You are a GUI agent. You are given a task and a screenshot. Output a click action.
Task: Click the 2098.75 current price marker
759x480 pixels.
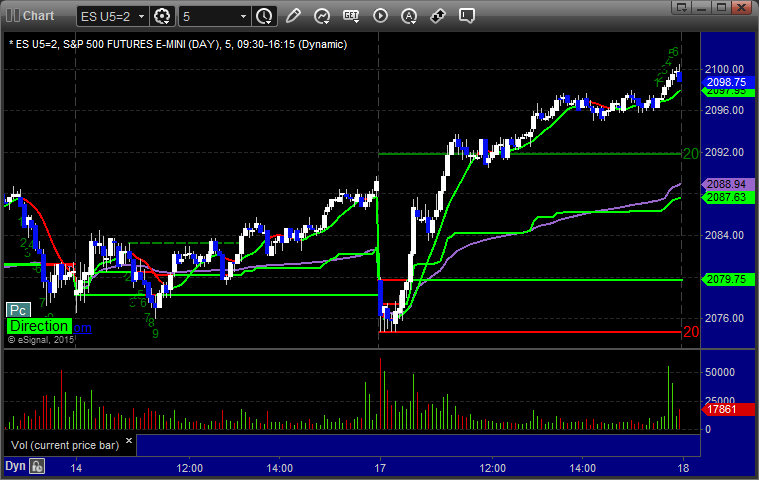click(728, 82)
